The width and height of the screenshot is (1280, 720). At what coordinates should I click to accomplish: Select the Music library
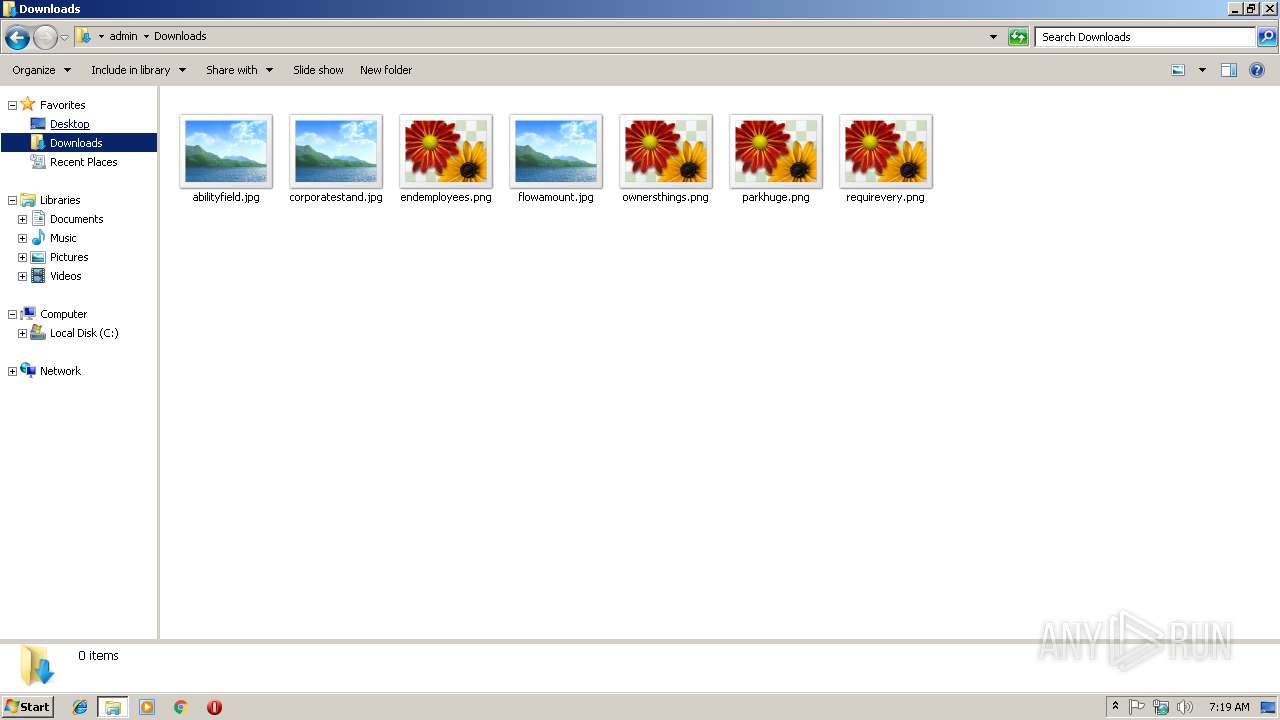pyautogui.click(x=63, y=238)
